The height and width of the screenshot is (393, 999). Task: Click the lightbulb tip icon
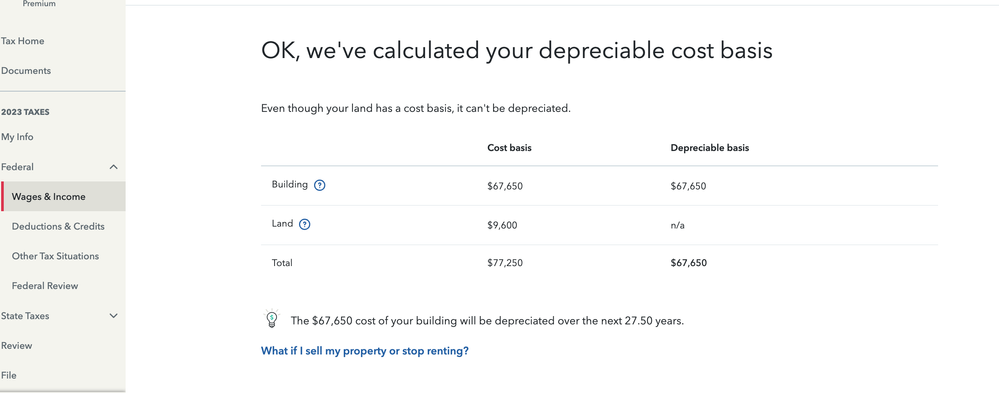point(272,318)
